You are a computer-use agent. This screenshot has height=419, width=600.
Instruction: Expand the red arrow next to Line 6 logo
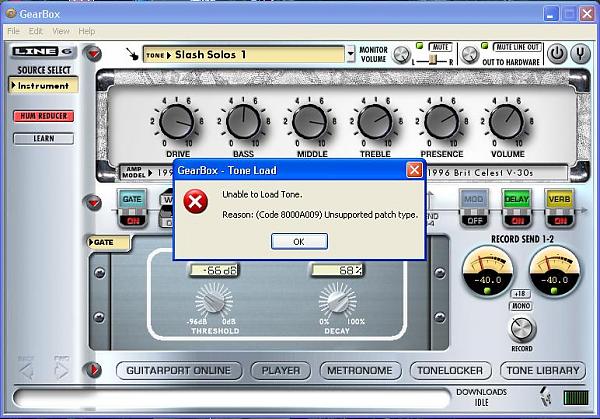tap(93, 54)
